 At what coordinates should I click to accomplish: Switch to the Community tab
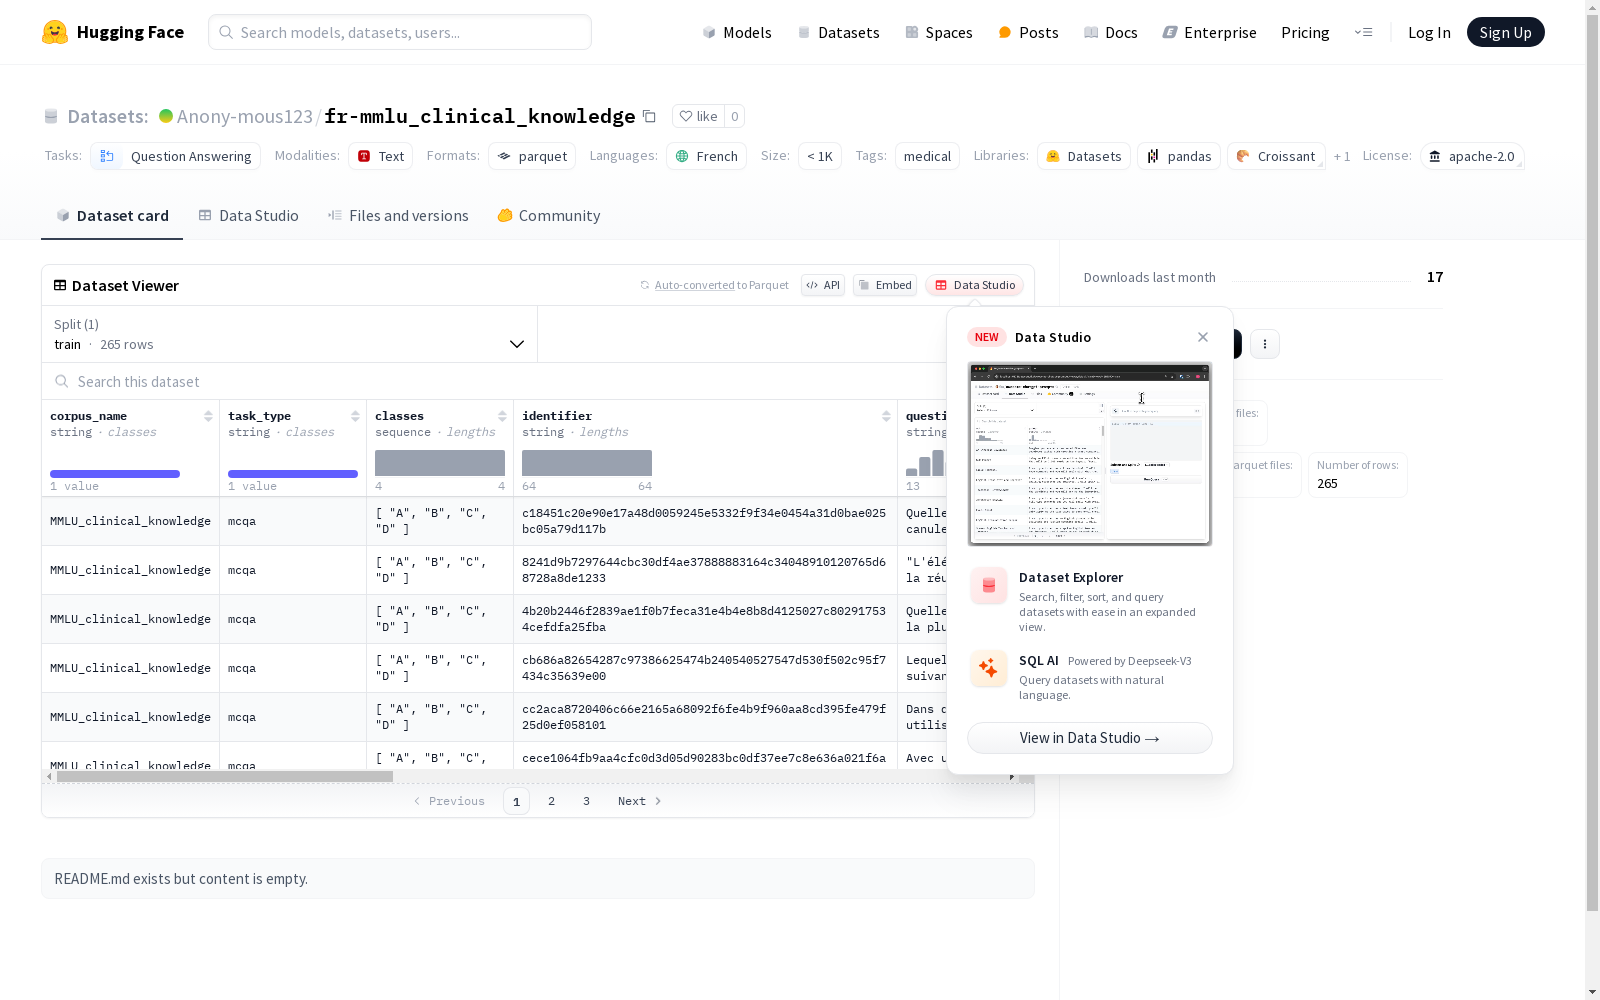click(549, 215)
